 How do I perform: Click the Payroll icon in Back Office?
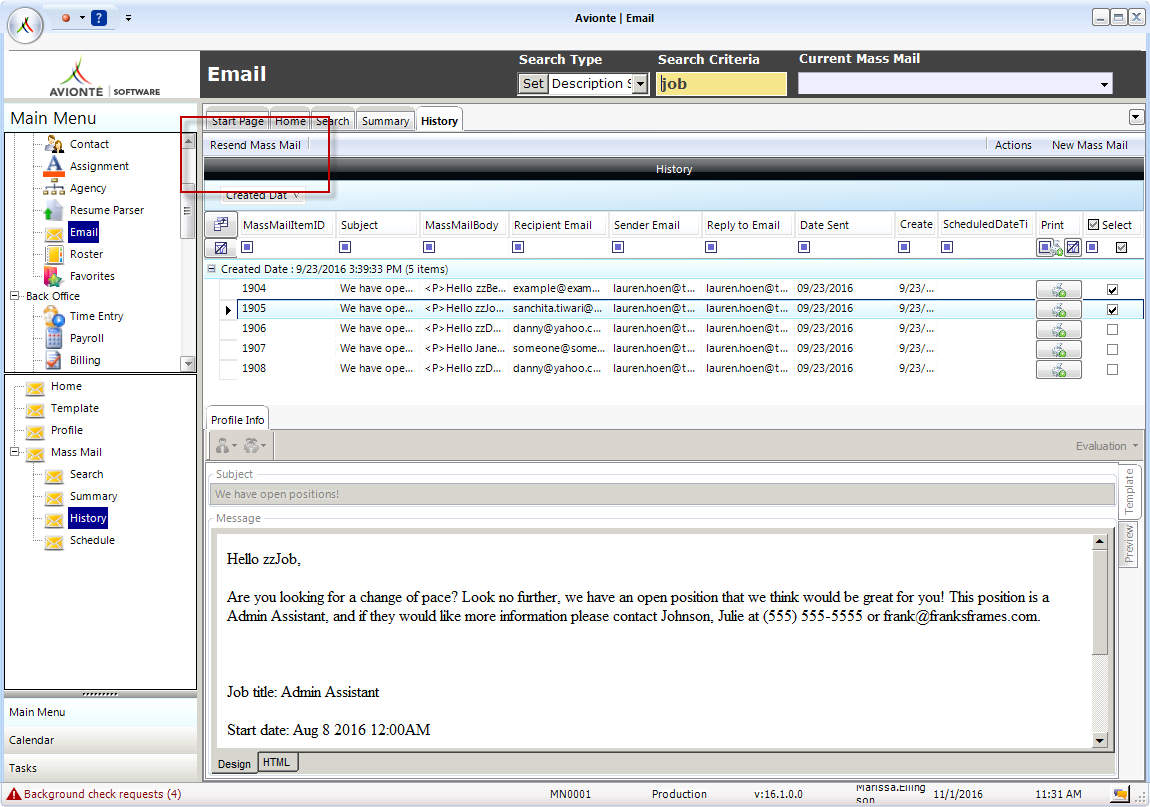[53, 338]
